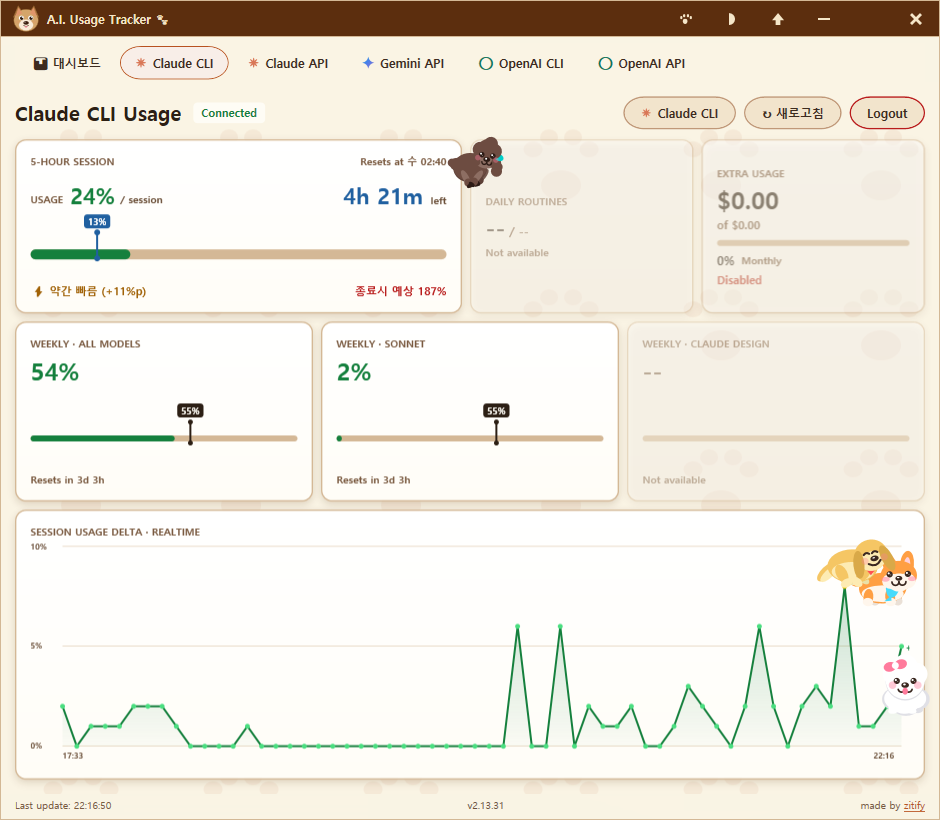Click 'Resets in 3d 3h' under Sonnet
Viewport: 940px width, 820px height.
coord(373,480)
